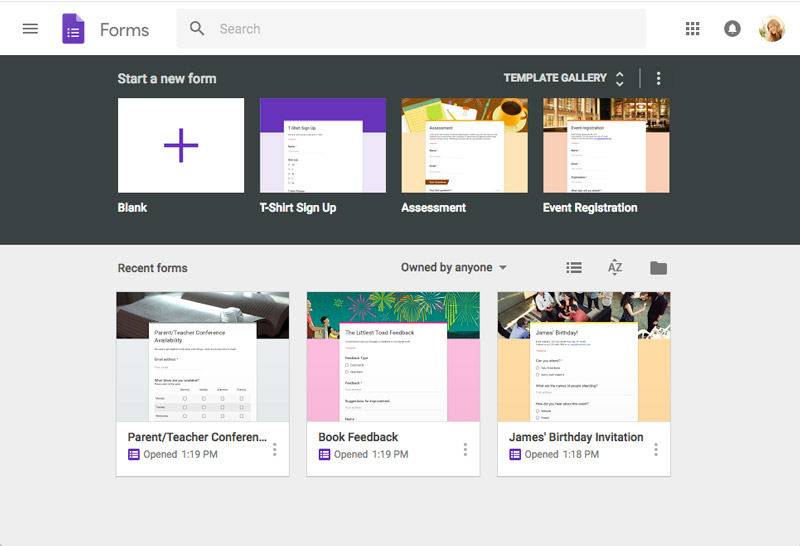Open the user account avatar
This screenshot has width=800, height=546.
[x=772, y=29]
